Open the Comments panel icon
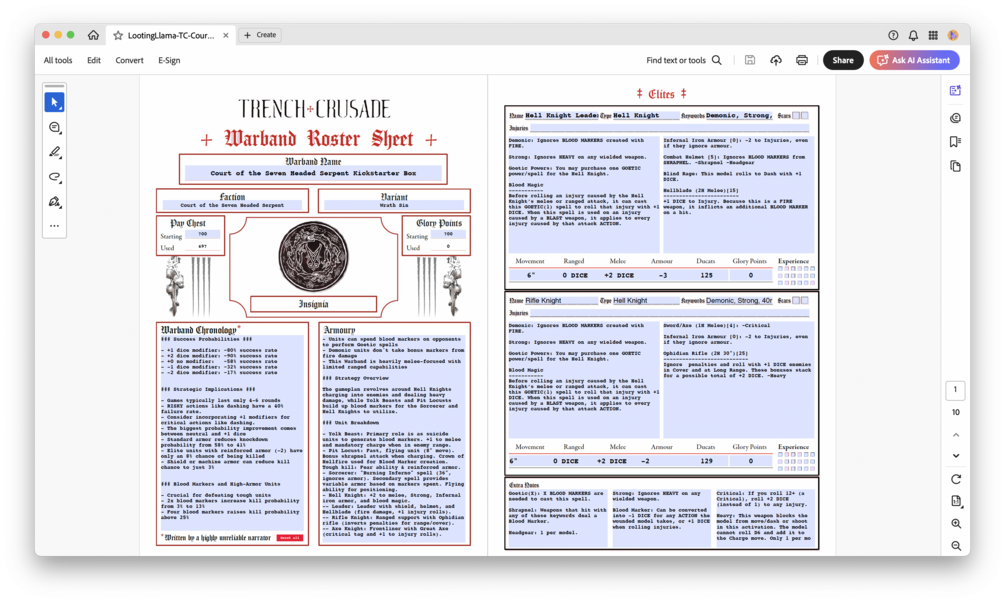This screenshot has width=1005, height=602. pos(956,118)
